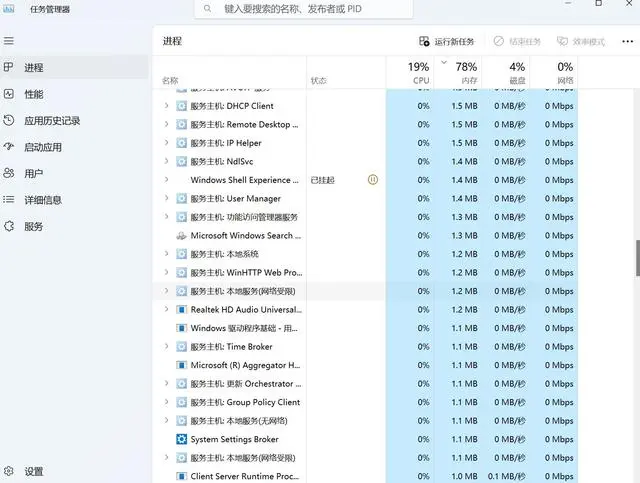Click the App history clock icon
The height and width of the screenshot is (483, 640).
[x=9, y=120]
